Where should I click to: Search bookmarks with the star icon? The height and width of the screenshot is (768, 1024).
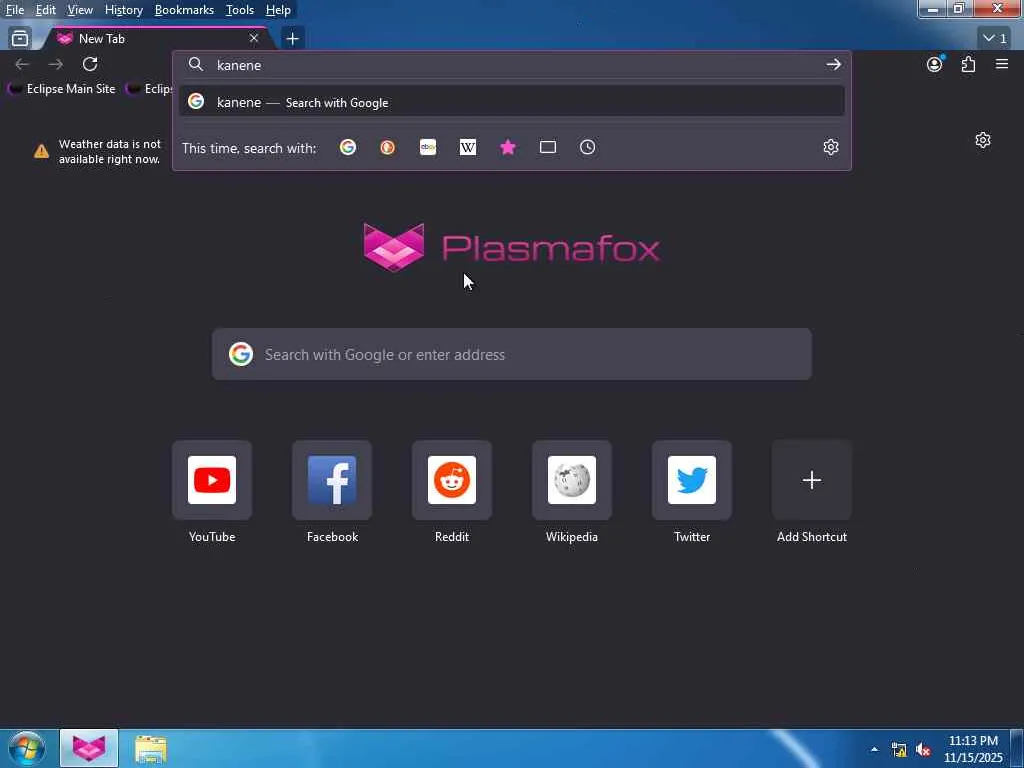pos(507,148)
